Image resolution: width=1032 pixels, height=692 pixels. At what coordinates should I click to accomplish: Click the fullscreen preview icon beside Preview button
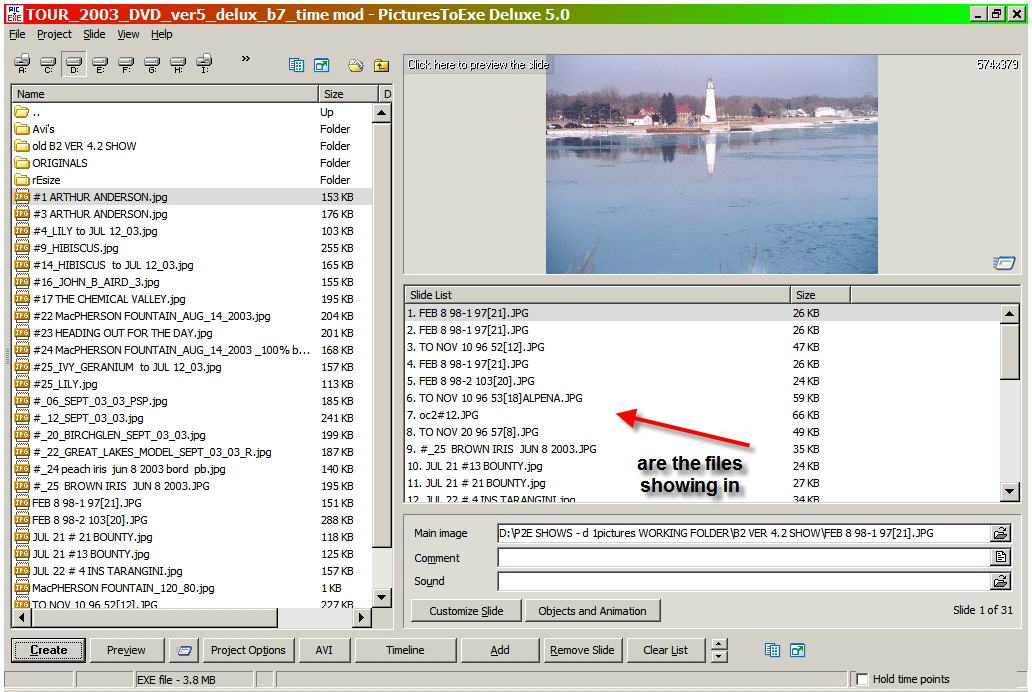point(182,650)
